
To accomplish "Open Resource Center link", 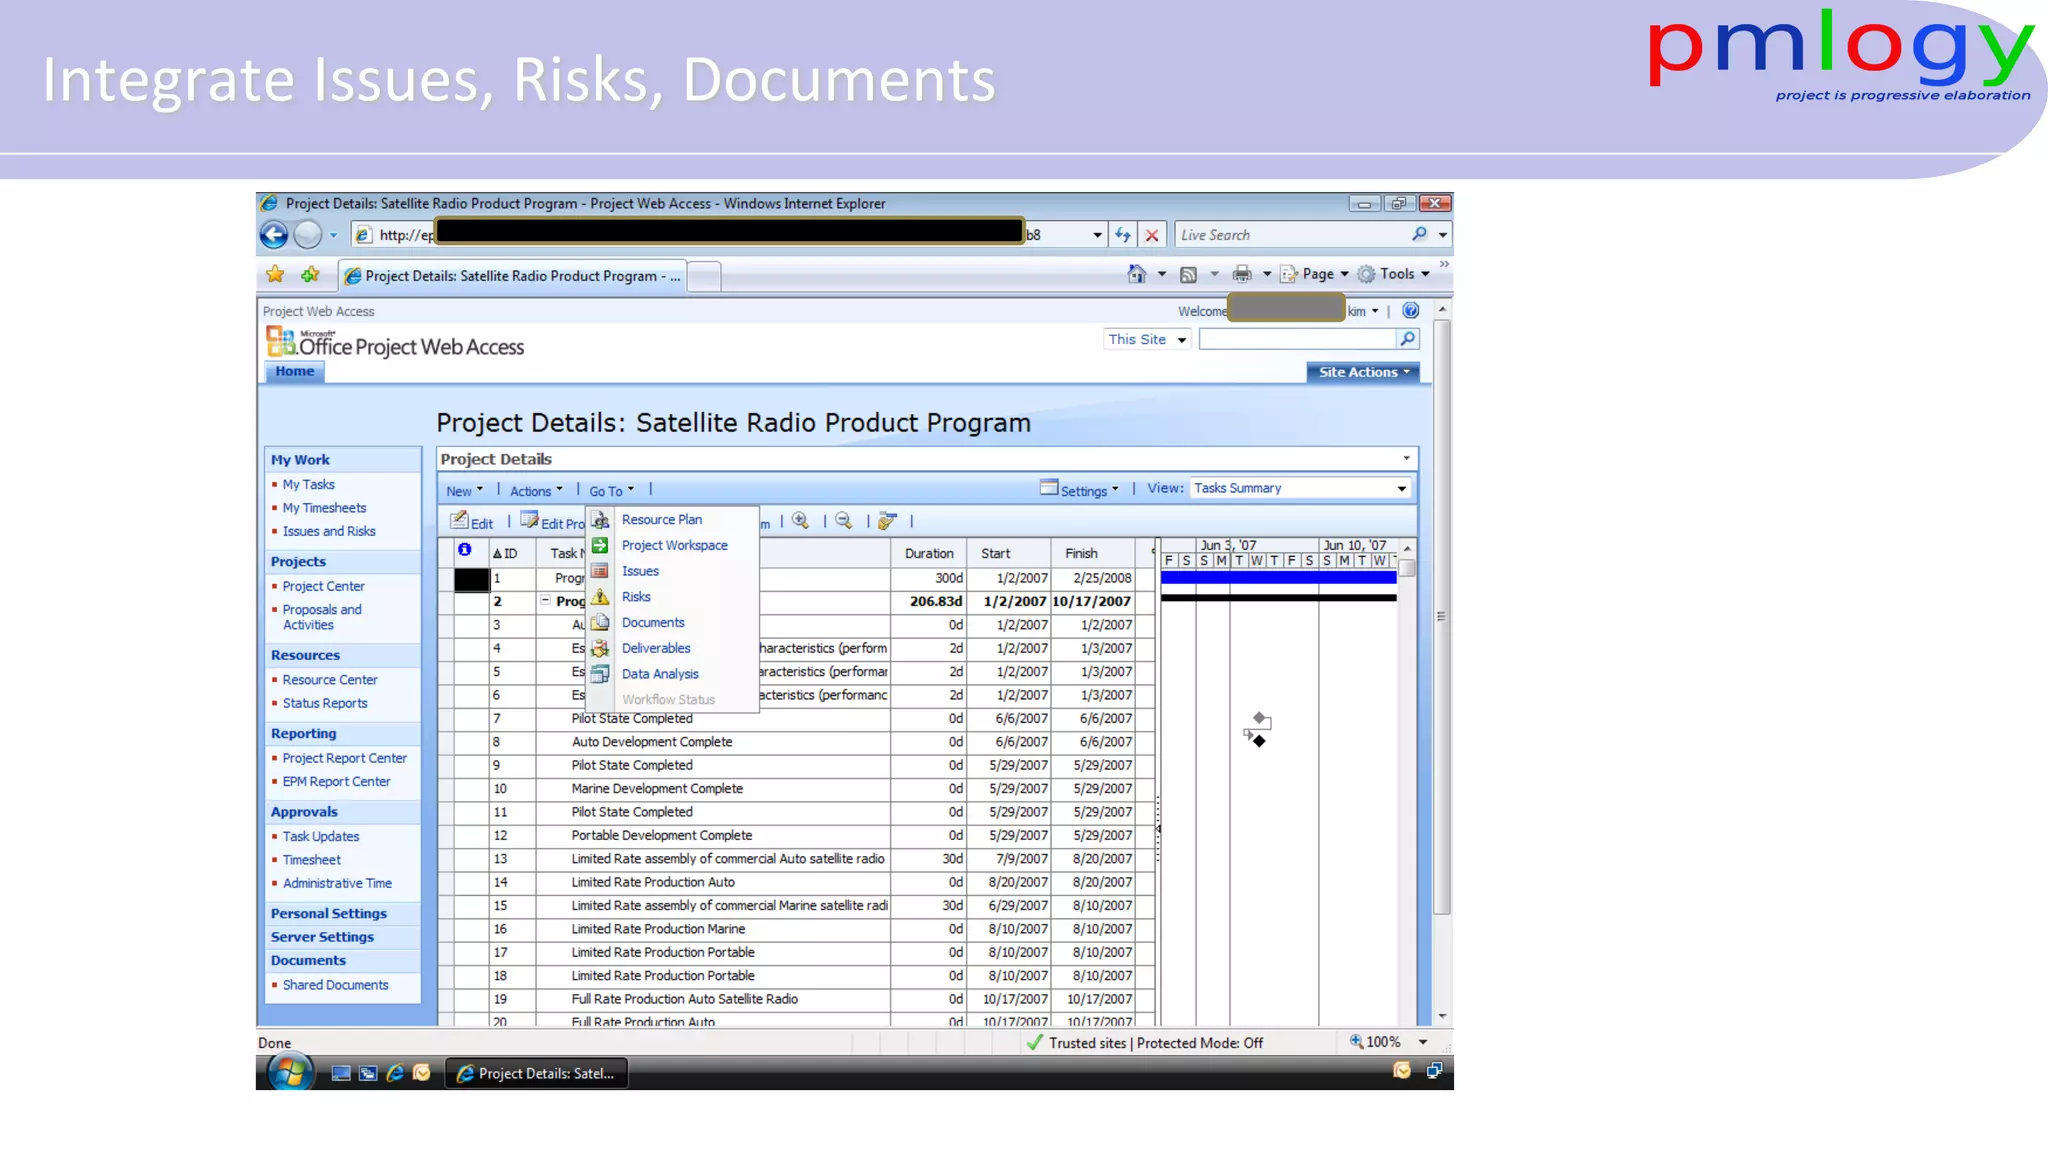I will [330, 680].
